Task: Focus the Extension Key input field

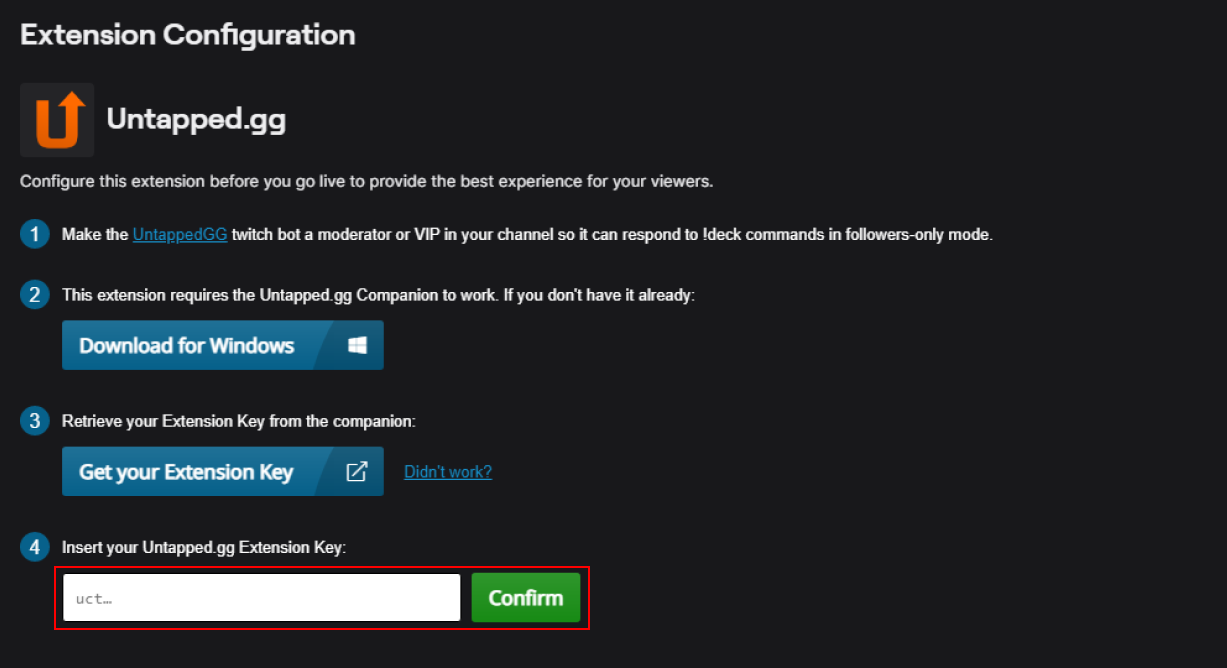Action: pos(262,598)
